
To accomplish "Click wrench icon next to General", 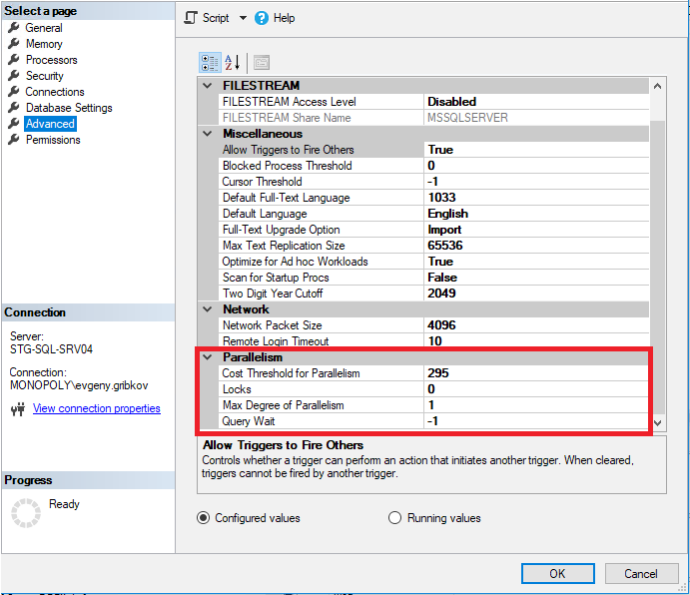I will (x=14, y=28).
